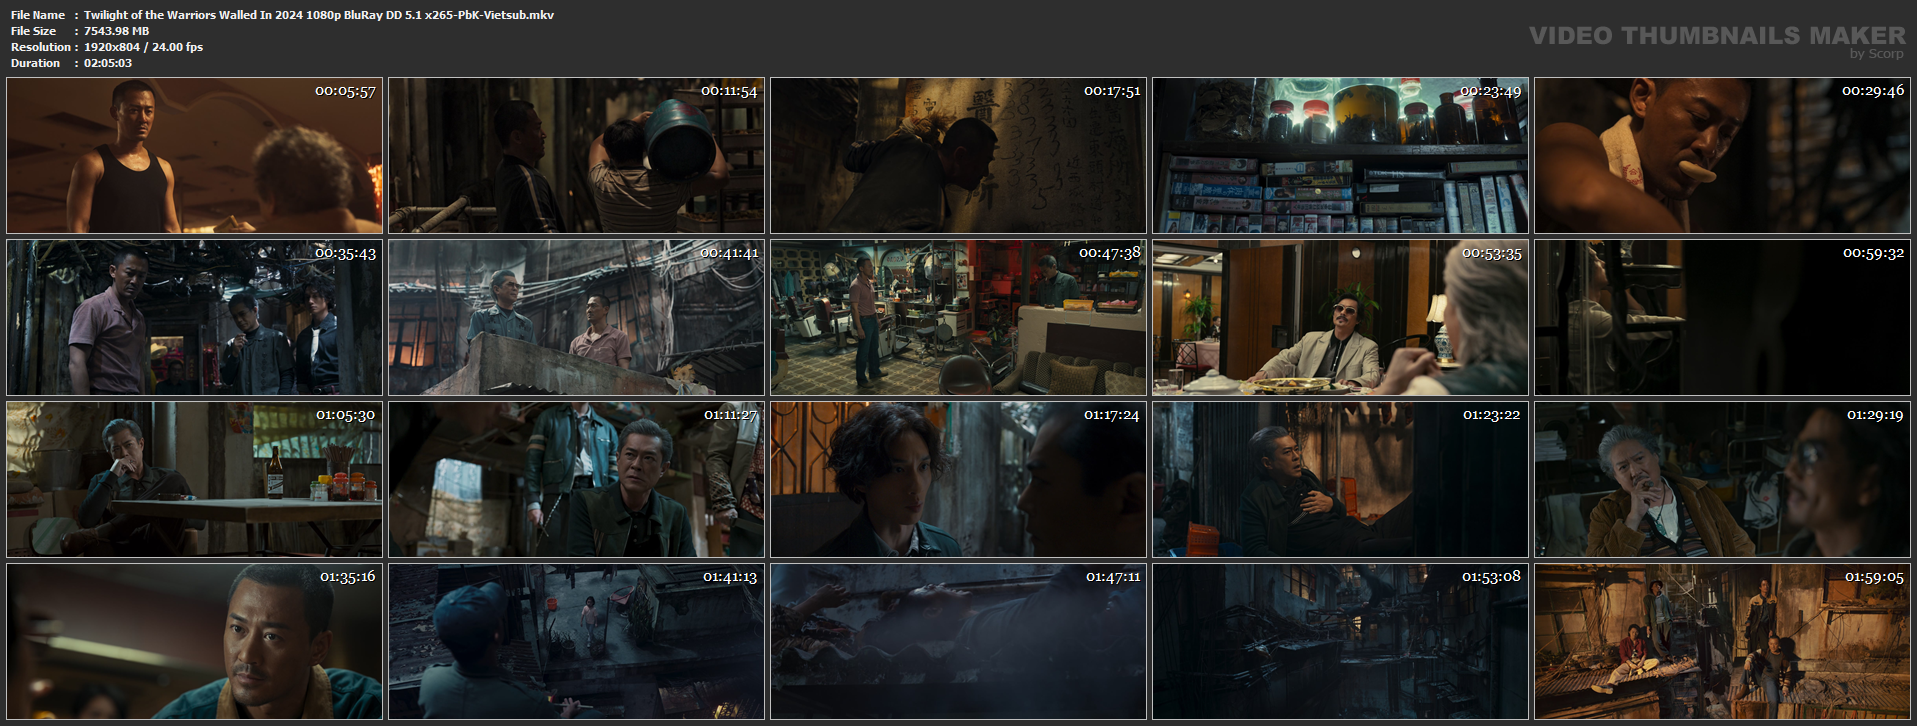Pick the frame at 01:11:27

pyautogui.click(x=576, y=479)
